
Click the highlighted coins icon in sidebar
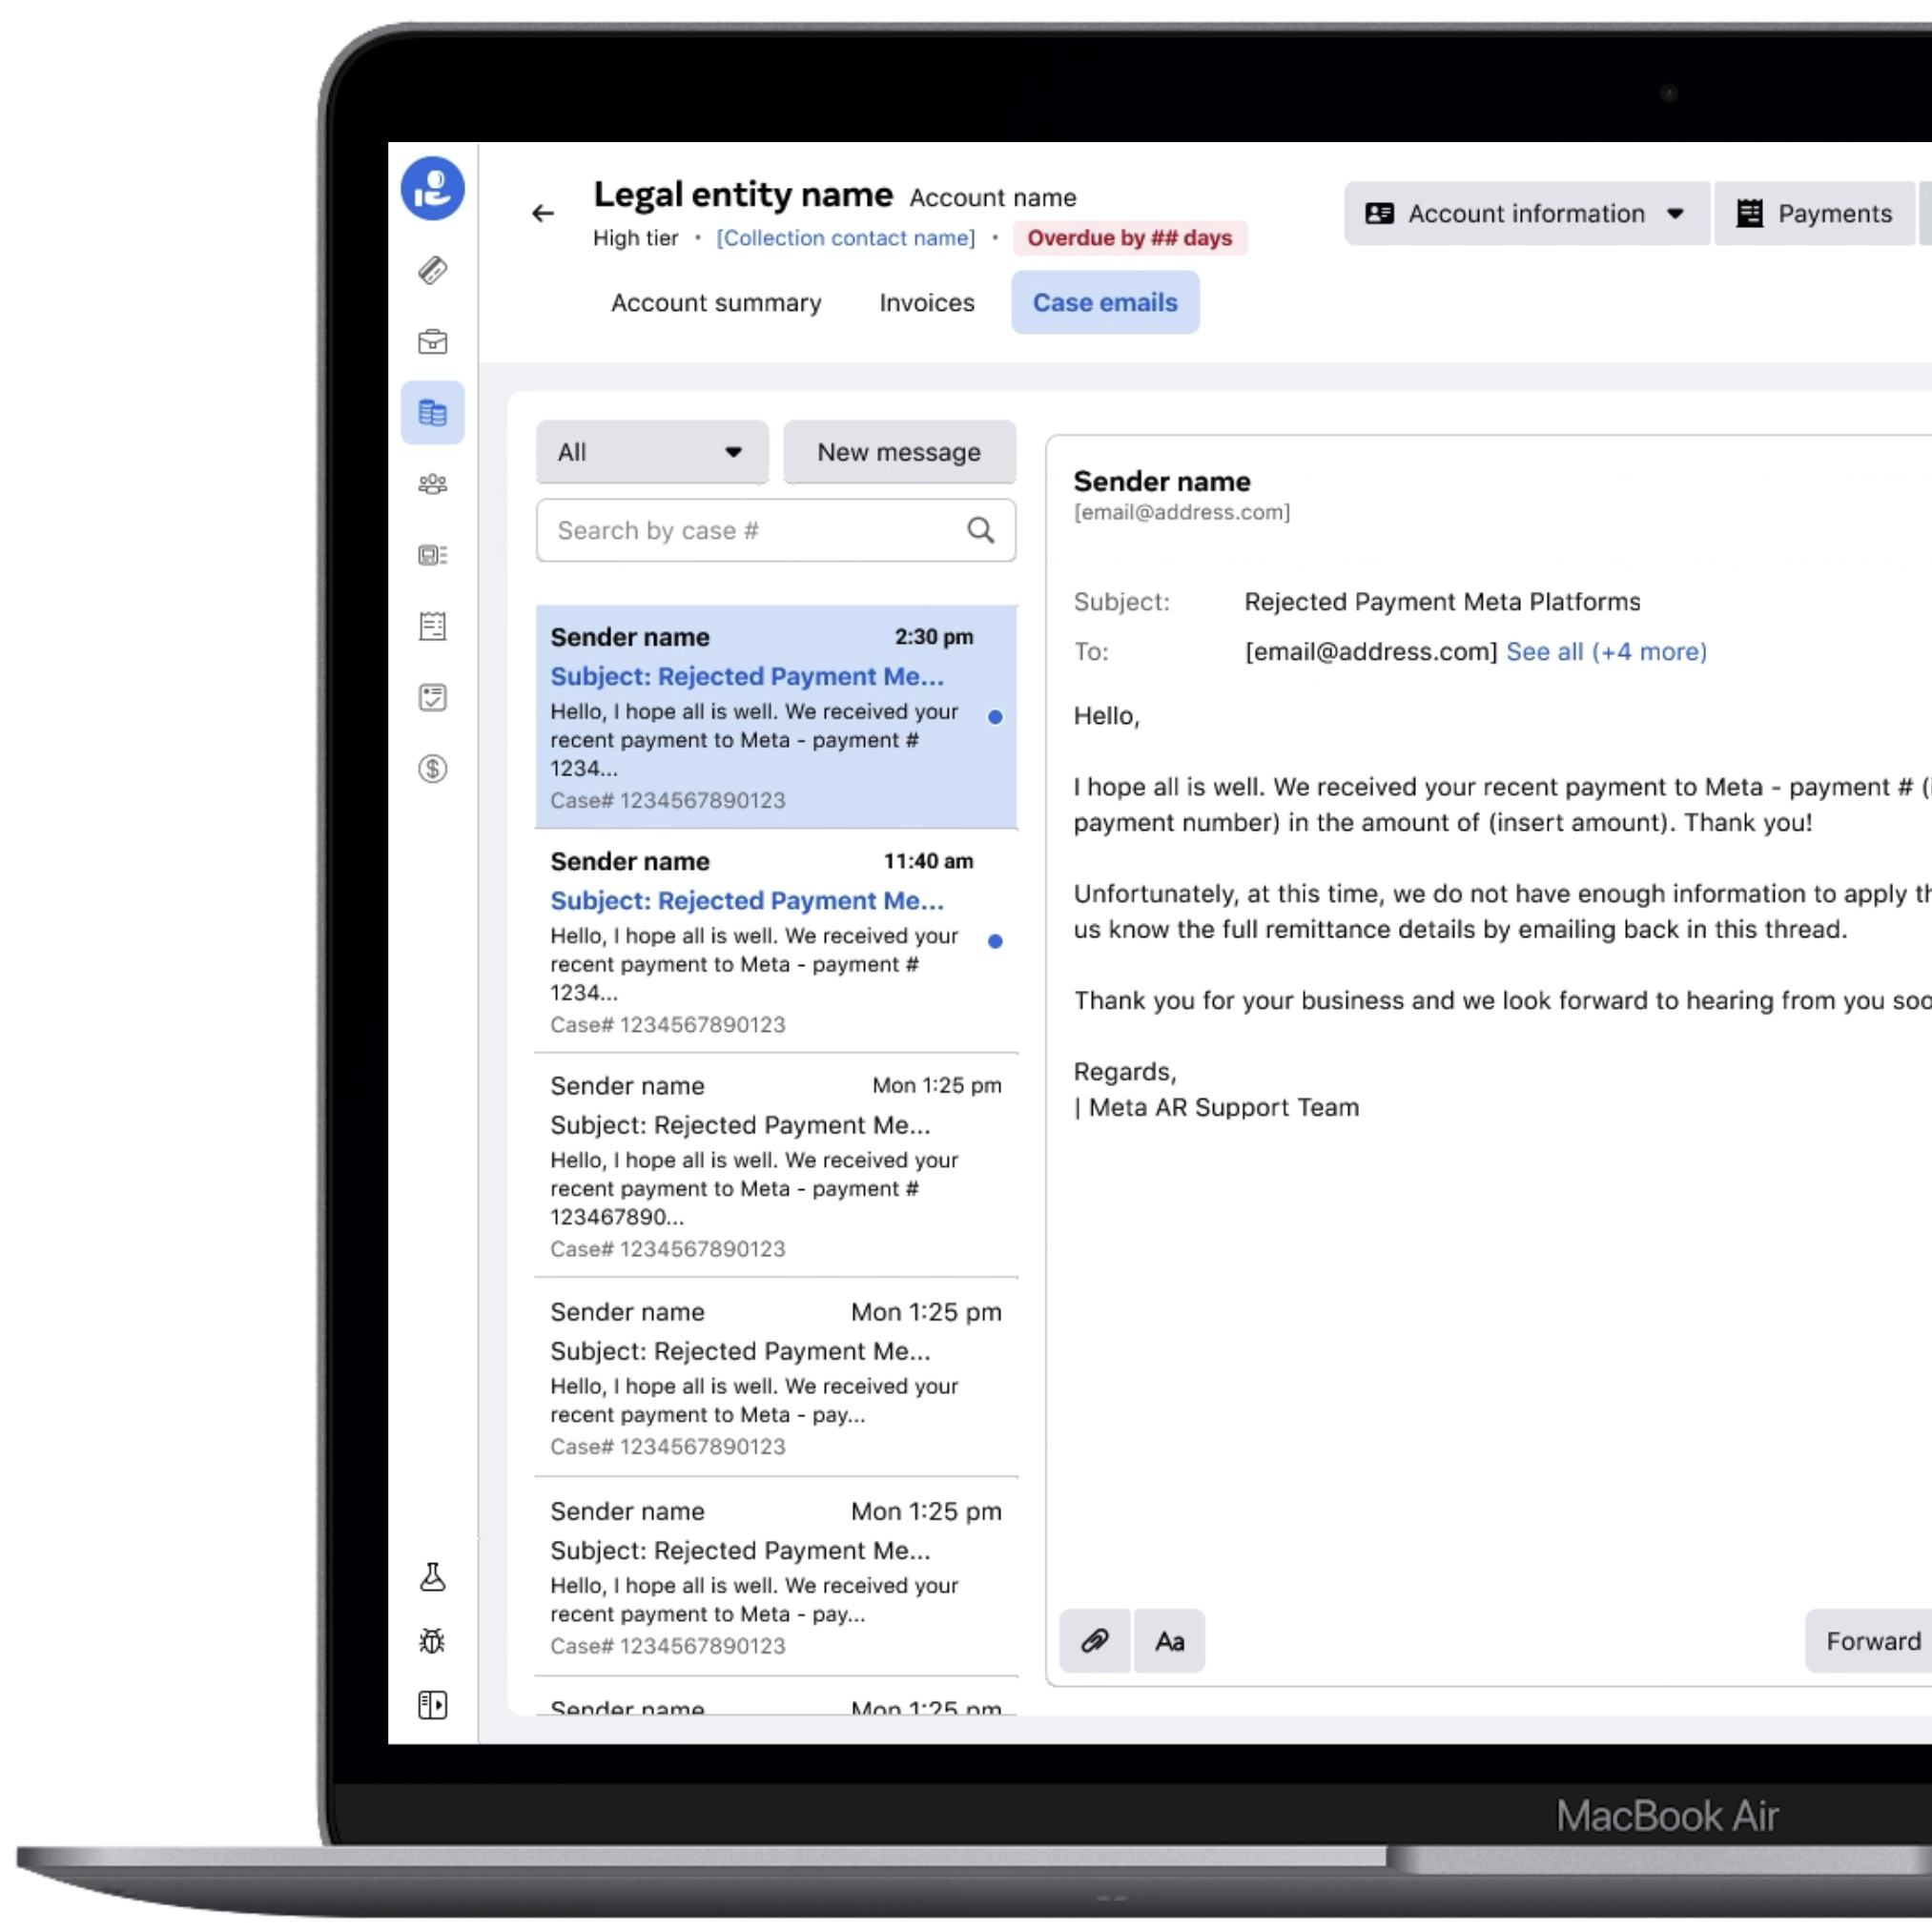(432, 412)
